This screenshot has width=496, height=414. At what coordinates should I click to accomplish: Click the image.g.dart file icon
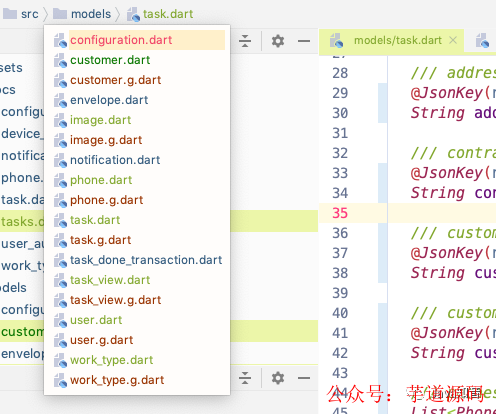pos(60,140)
